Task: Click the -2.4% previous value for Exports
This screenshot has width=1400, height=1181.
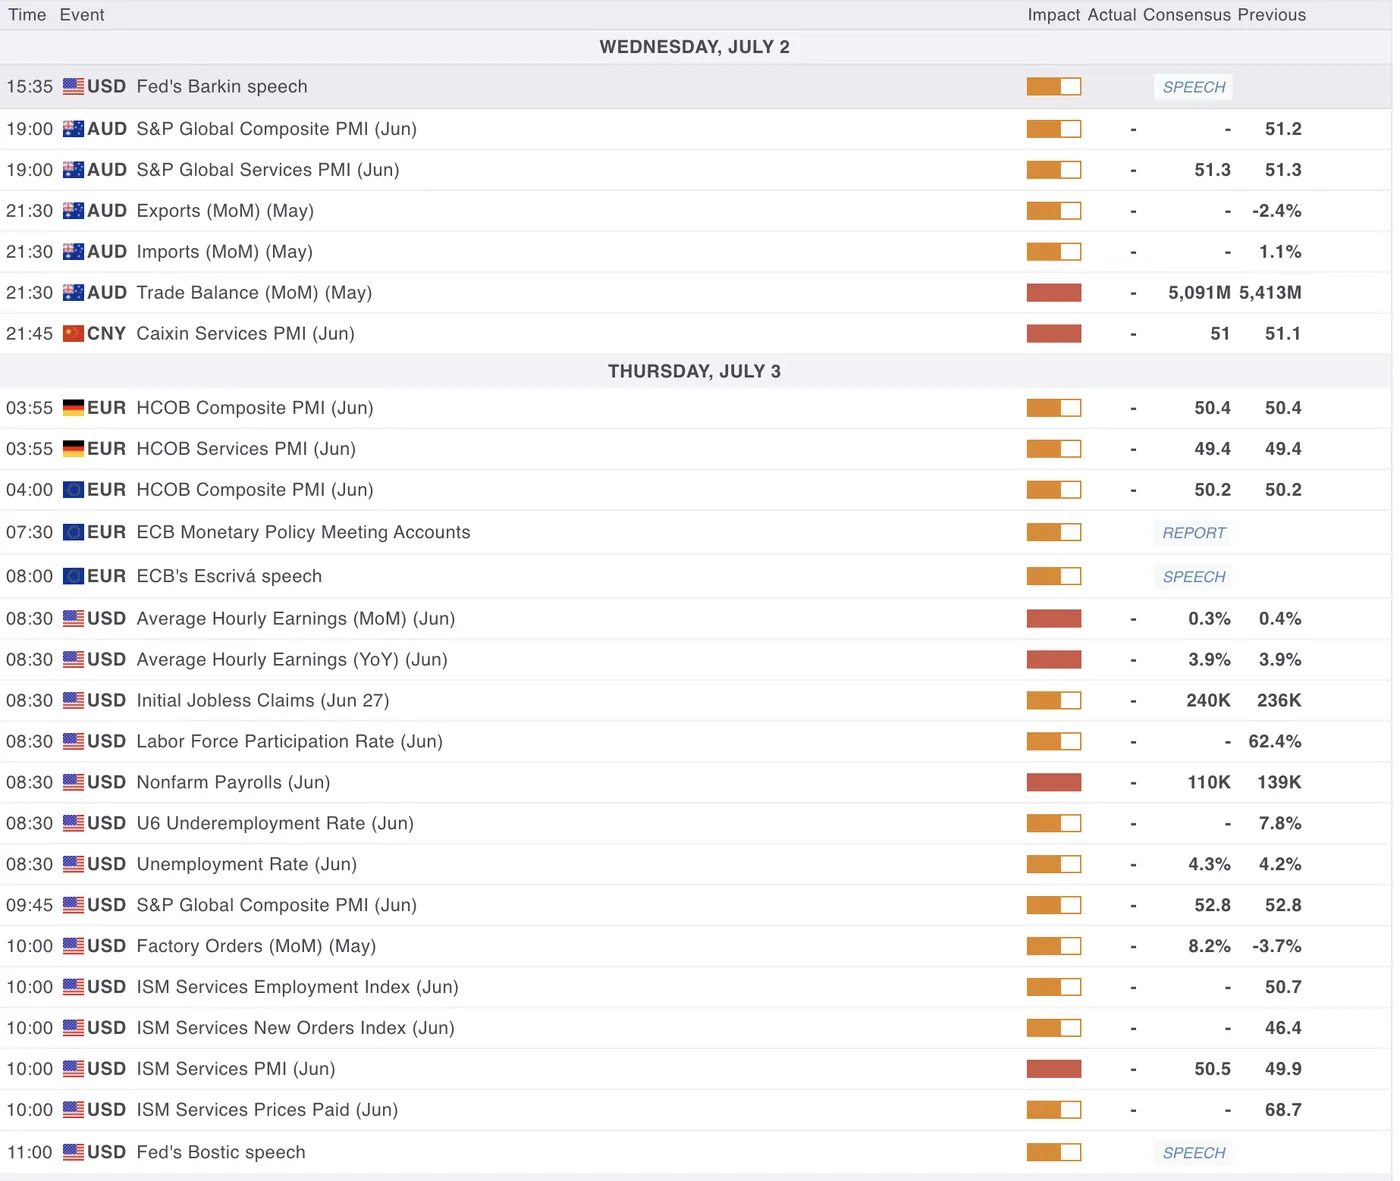Action: (x=1277, y=211)
